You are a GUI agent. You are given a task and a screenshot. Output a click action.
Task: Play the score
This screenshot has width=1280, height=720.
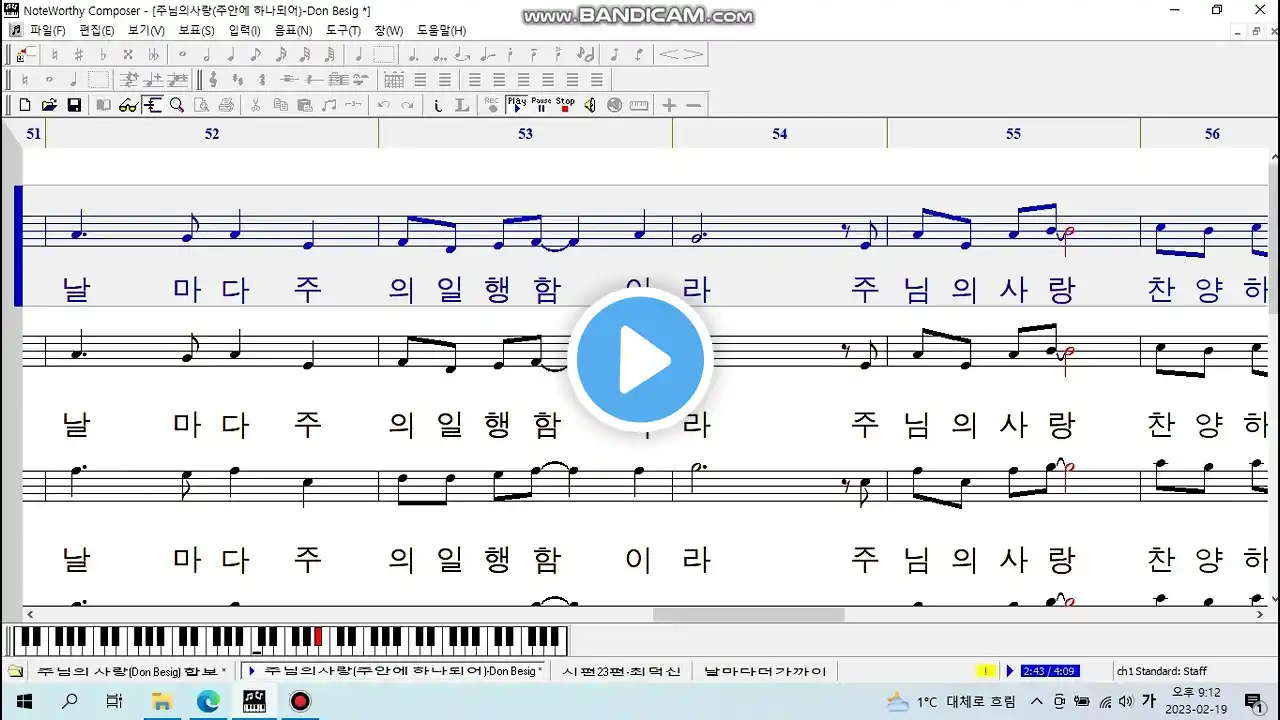tap(517, 105)
